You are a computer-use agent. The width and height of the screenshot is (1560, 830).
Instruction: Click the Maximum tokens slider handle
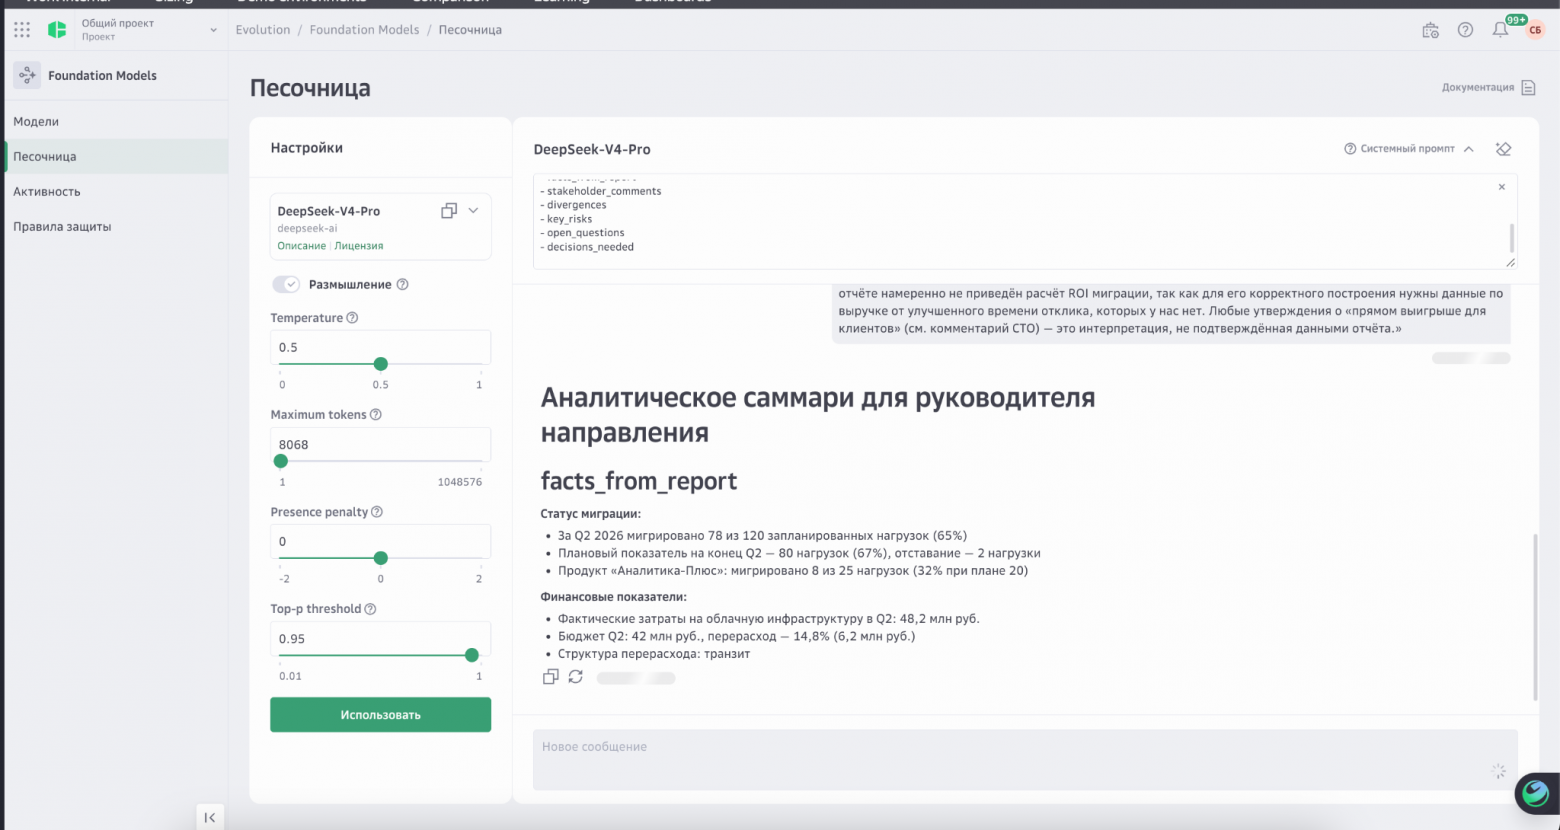[281, 461]
